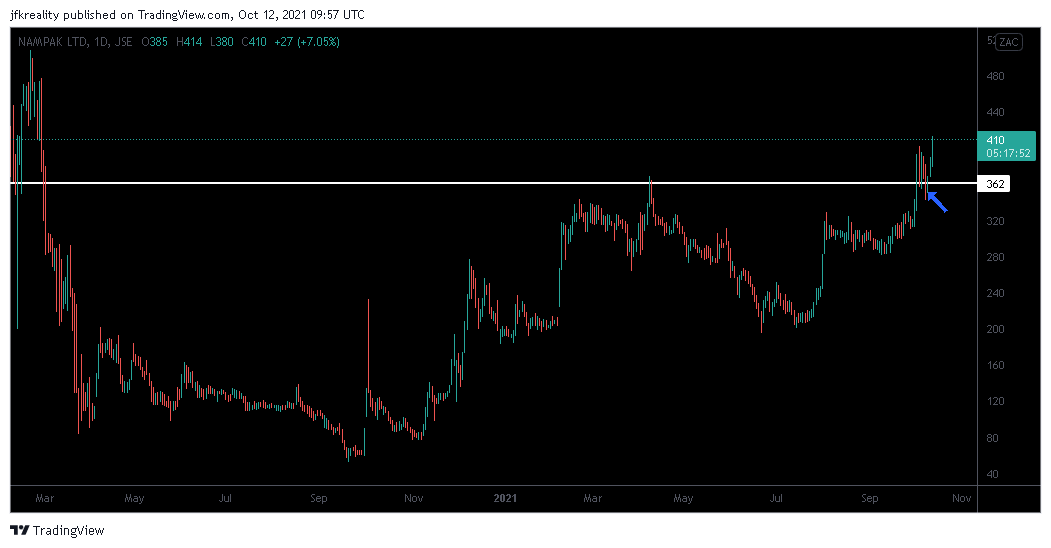Image resolution: width=1051 pixels, height=548 pixels.
Task: Click the ZAC currency button
Action: [x=1009, y=42]
